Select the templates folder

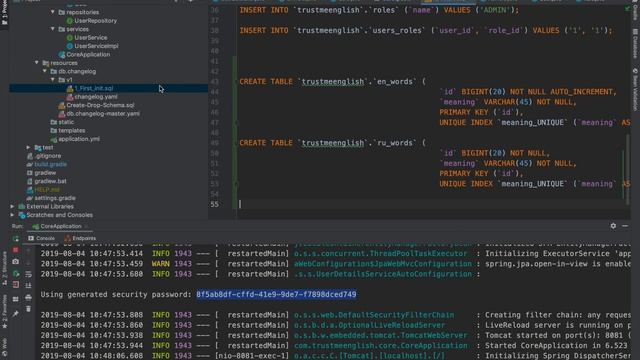[x=68, y=131]
